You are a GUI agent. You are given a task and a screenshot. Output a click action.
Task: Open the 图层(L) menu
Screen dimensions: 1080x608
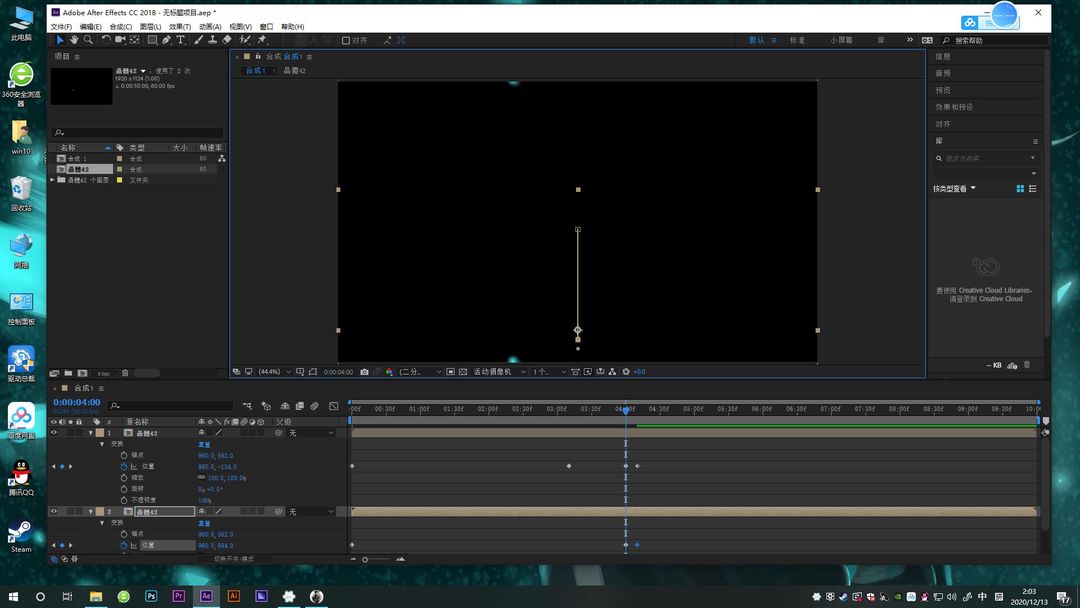pyautogui.click(x=150, y=27)
